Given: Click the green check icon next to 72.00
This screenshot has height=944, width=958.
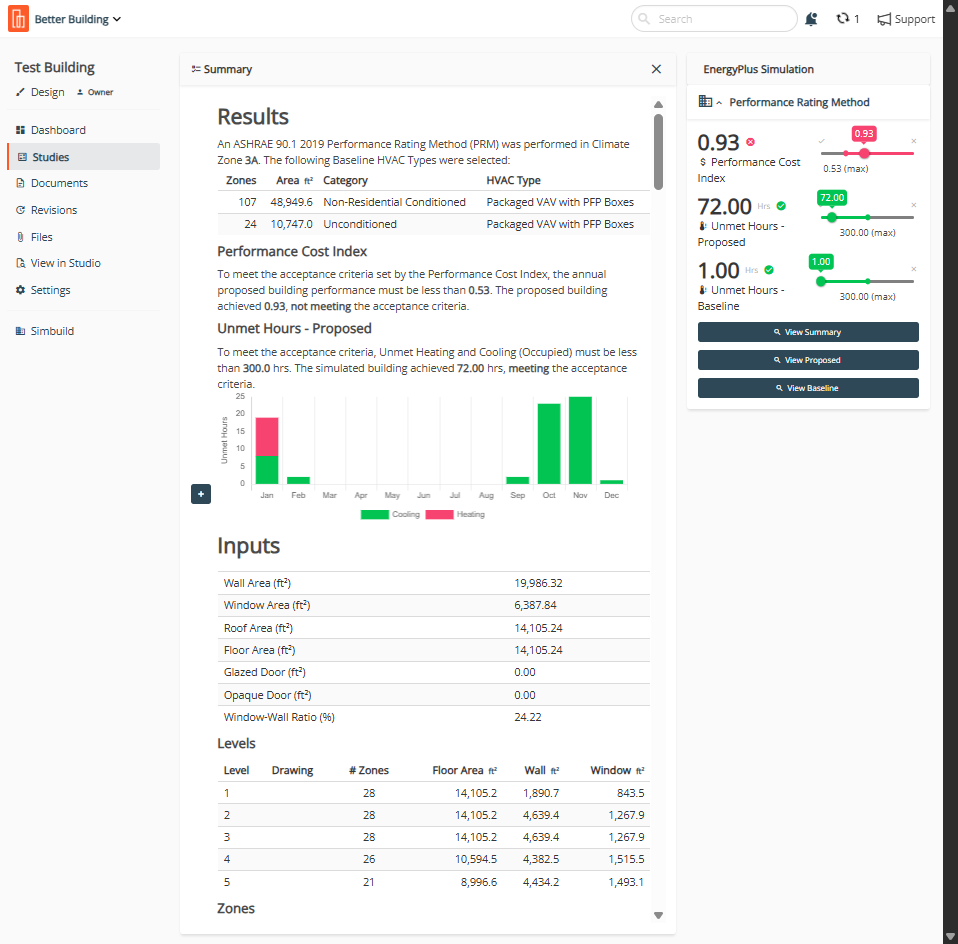Looking at the screenshot, I should (781, 206).
